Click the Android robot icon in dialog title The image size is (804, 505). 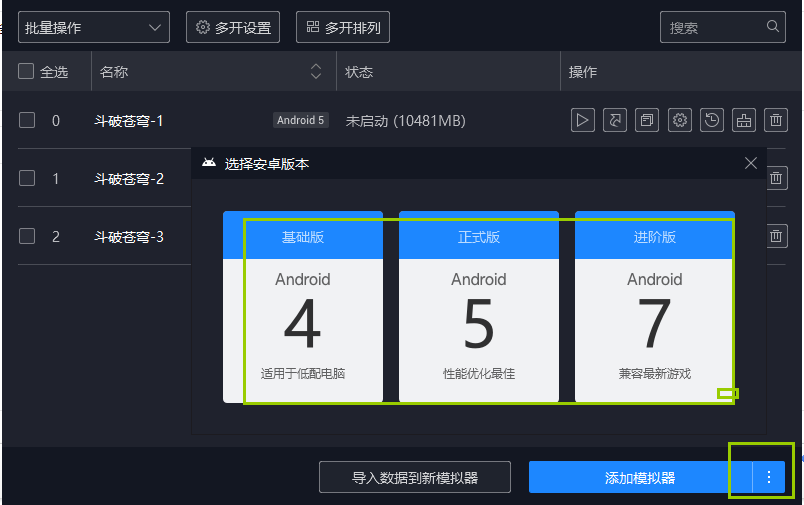(x=209, y=163)
